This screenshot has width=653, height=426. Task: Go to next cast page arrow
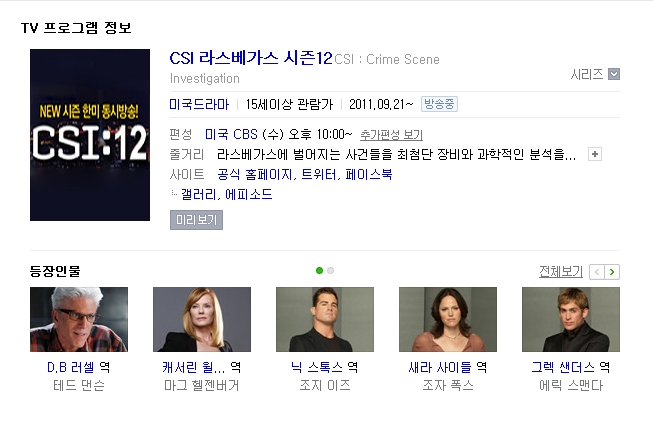[x=612, y=272]
